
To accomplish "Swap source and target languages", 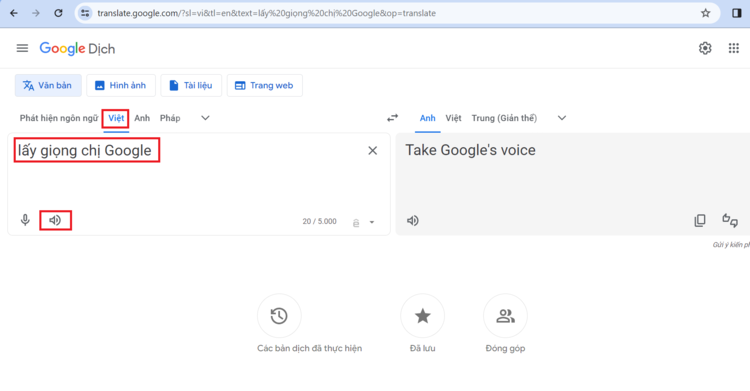I will 393,118.
